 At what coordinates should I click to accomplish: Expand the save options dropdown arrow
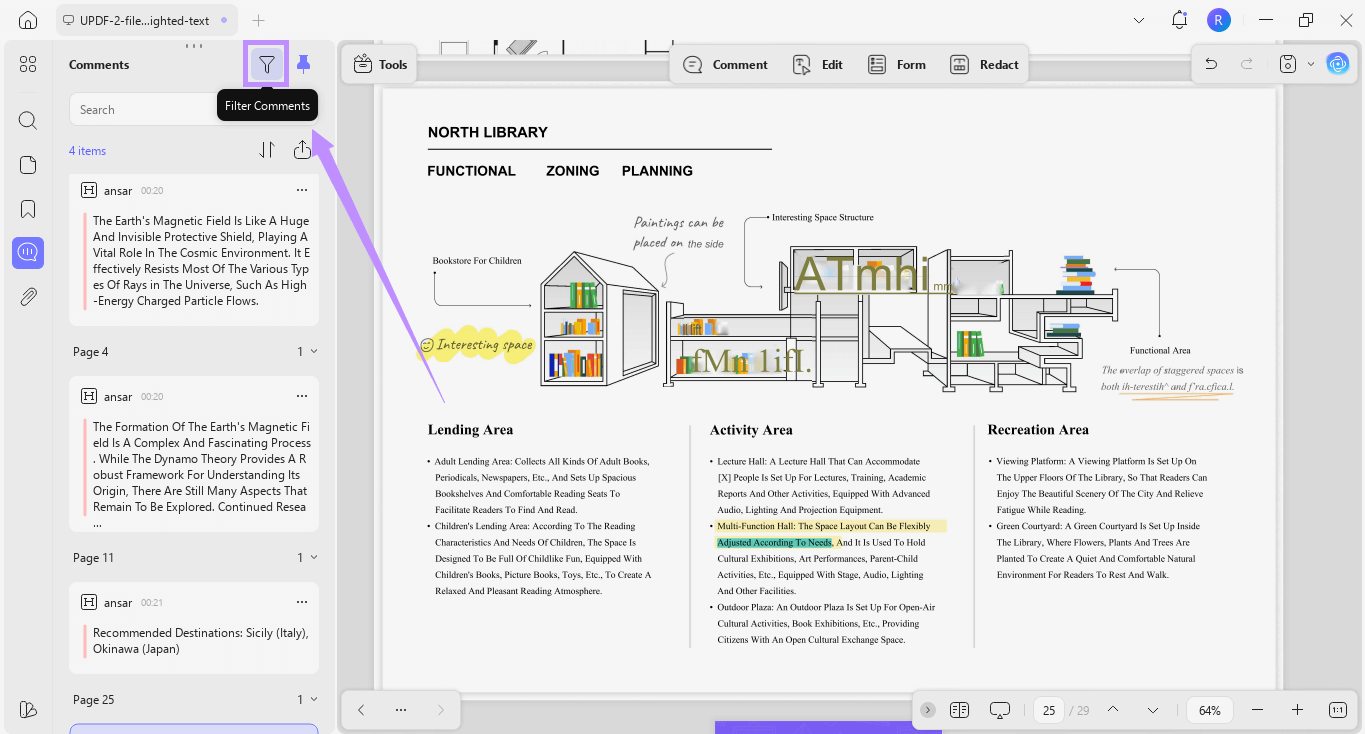[1311, 64]
